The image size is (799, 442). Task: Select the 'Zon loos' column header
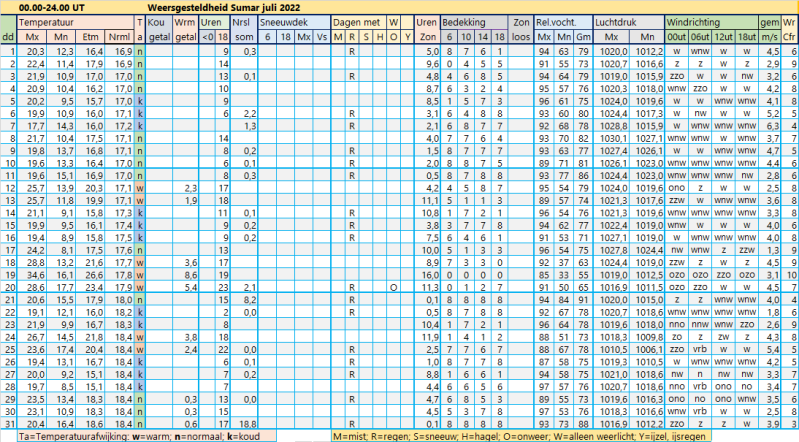[521, 30]
